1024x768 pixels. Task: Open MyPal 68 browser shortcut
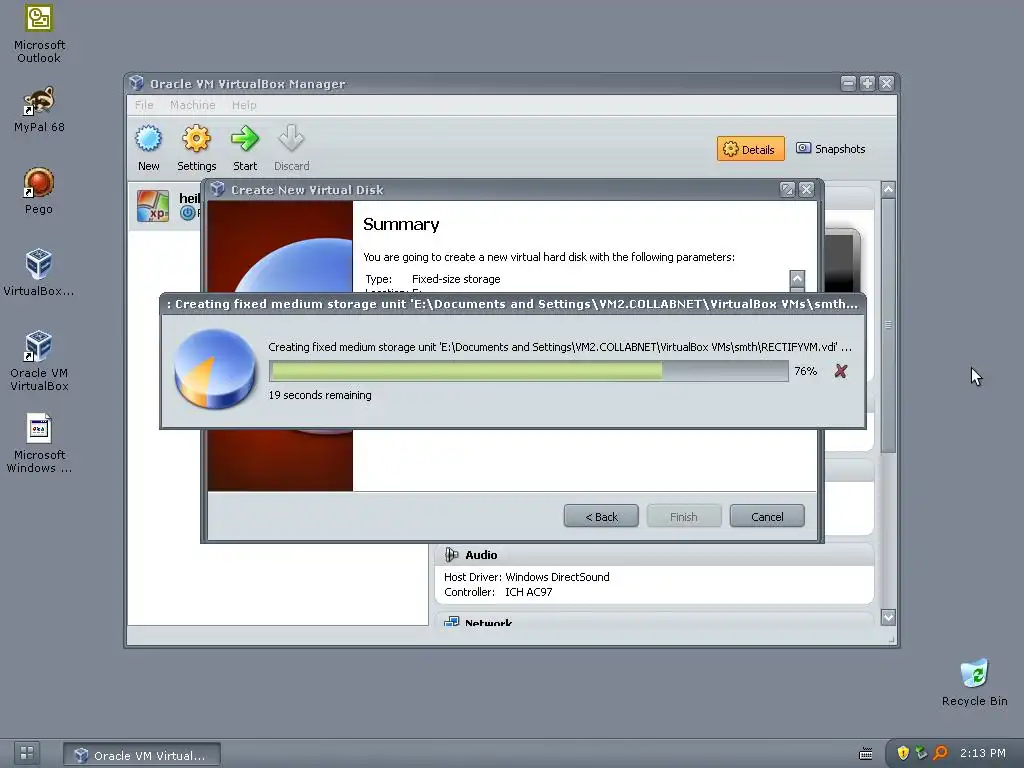(x=39, y=108)
